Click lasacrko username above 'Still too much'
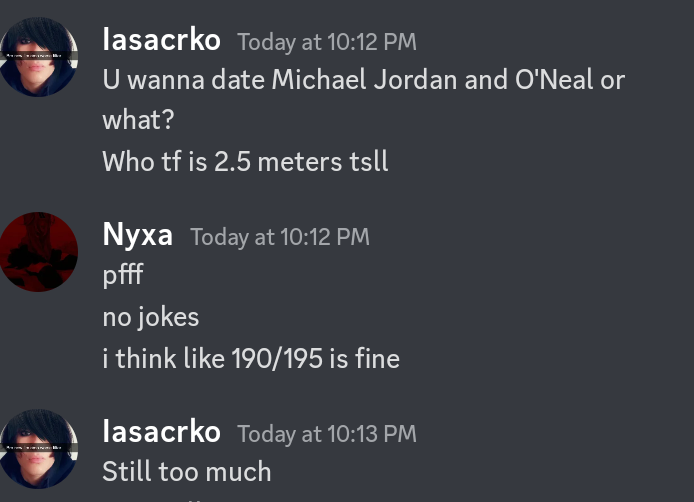The height and width of the screenshot is (502, 694). [162, 432]
